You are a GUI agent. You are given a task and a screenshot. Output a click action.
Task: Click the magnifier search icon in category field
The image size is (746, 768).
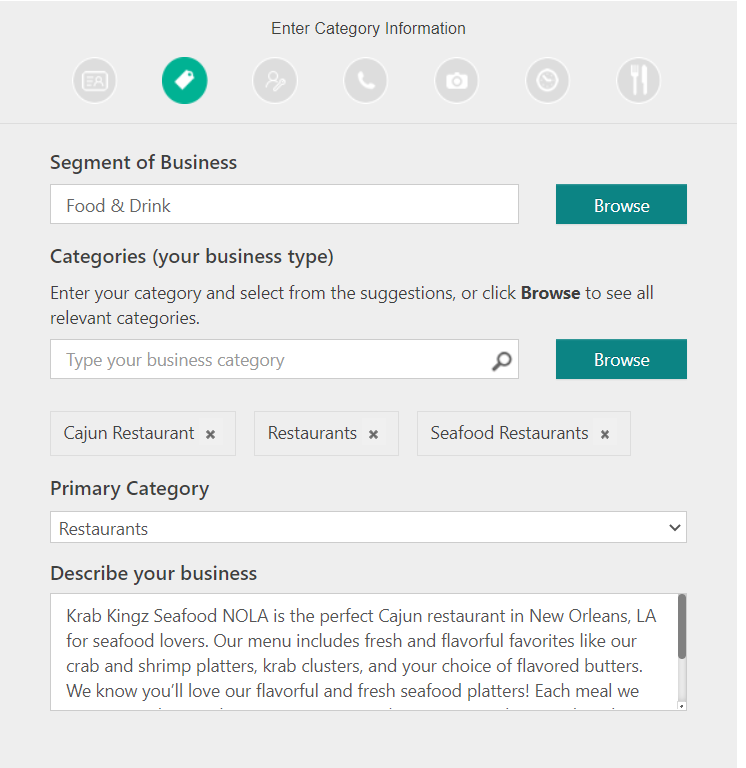(x=502, y=361)
